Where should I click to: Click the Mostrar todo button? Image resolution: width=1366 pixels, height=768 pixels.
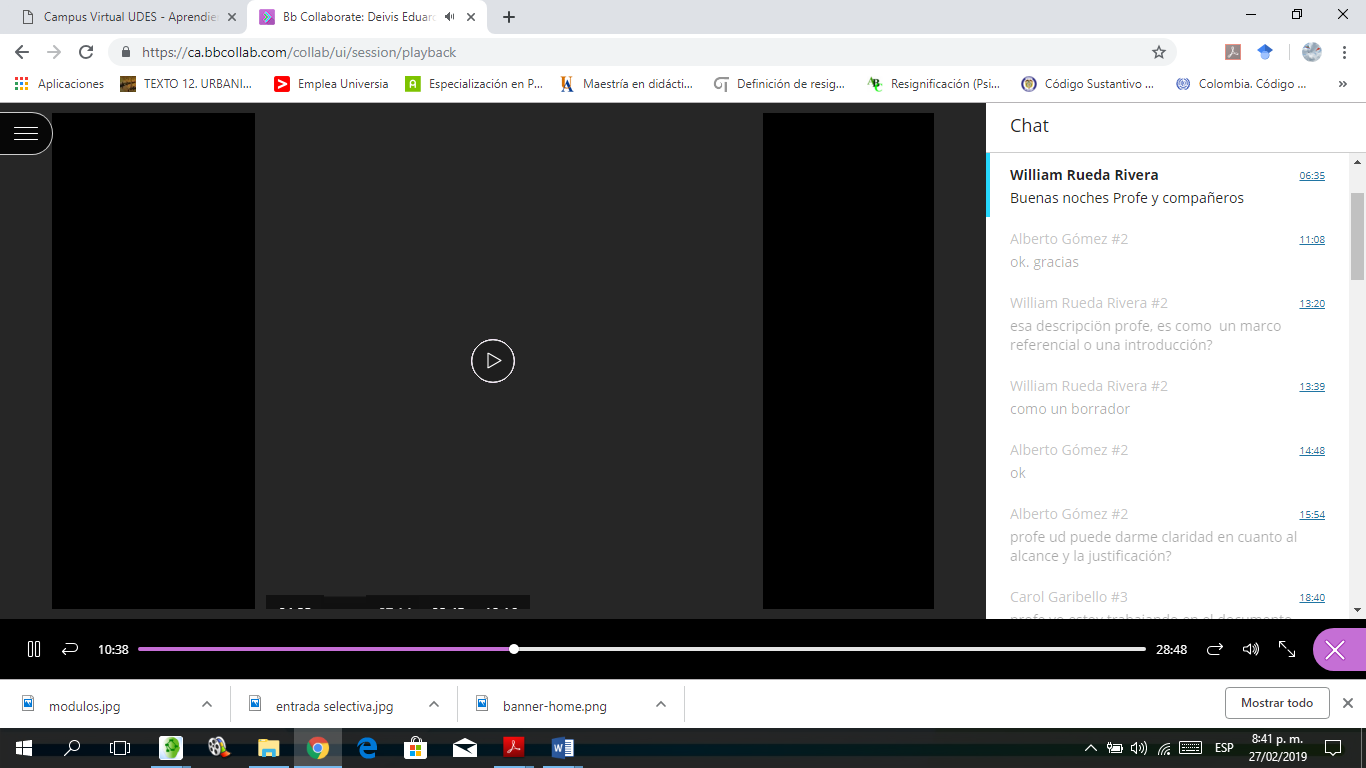[x=1276, y=703]
